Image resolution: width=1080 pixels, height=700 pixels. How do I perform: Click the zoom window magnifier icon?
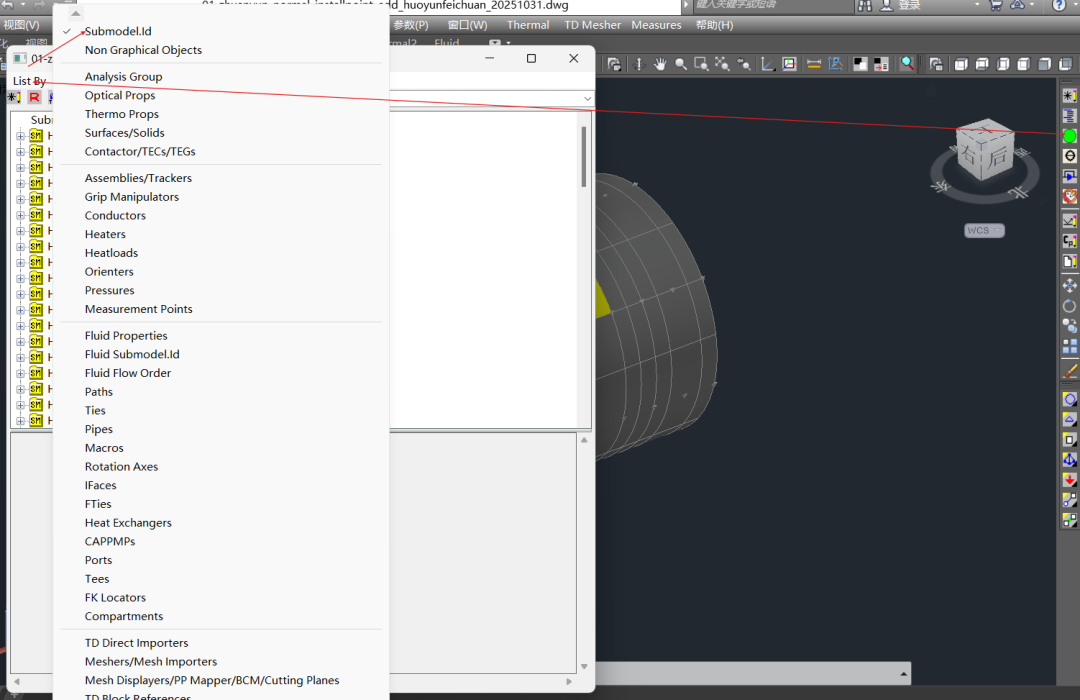702,64
